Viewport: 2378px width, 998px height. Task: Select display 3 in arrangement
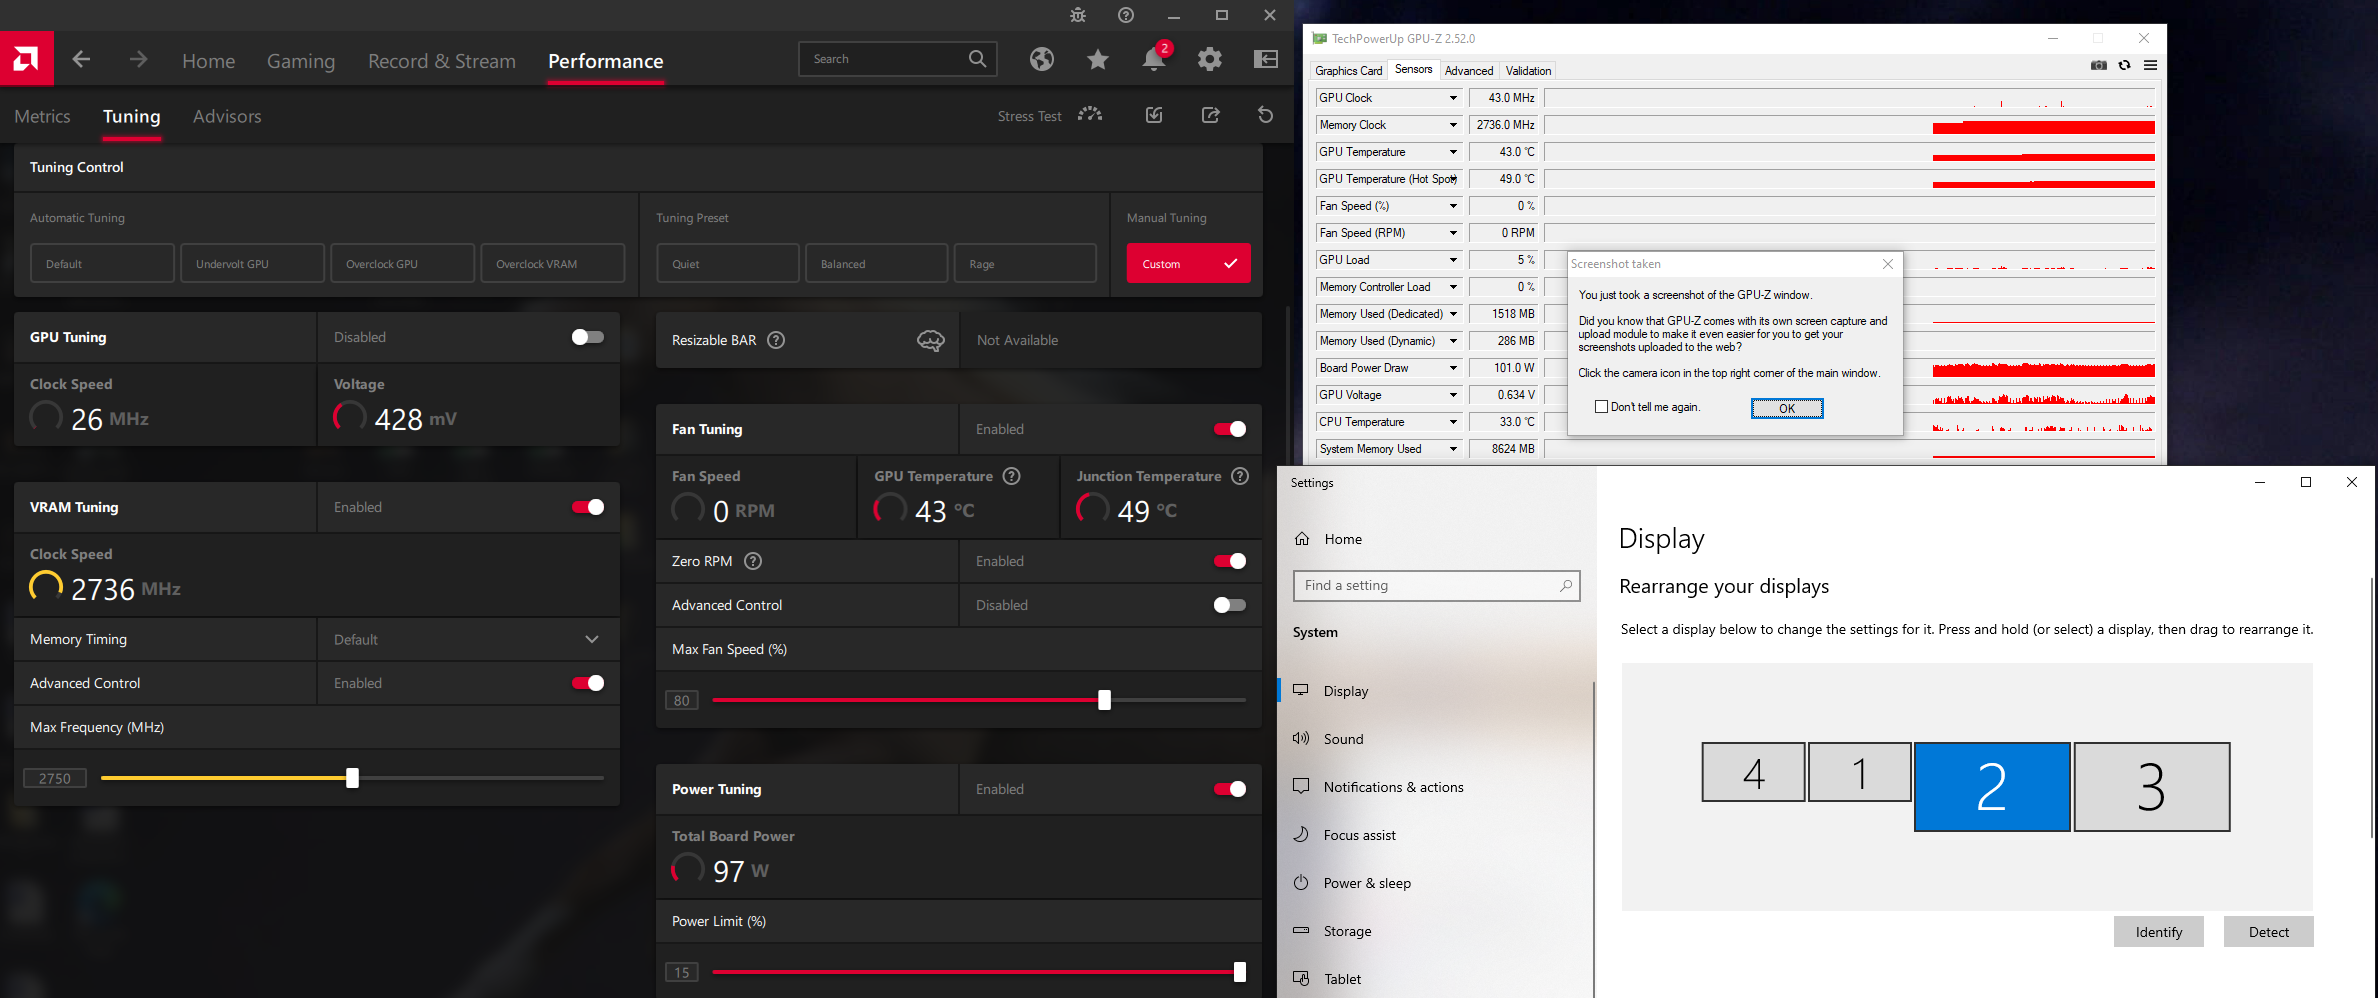coord(2152,786)
